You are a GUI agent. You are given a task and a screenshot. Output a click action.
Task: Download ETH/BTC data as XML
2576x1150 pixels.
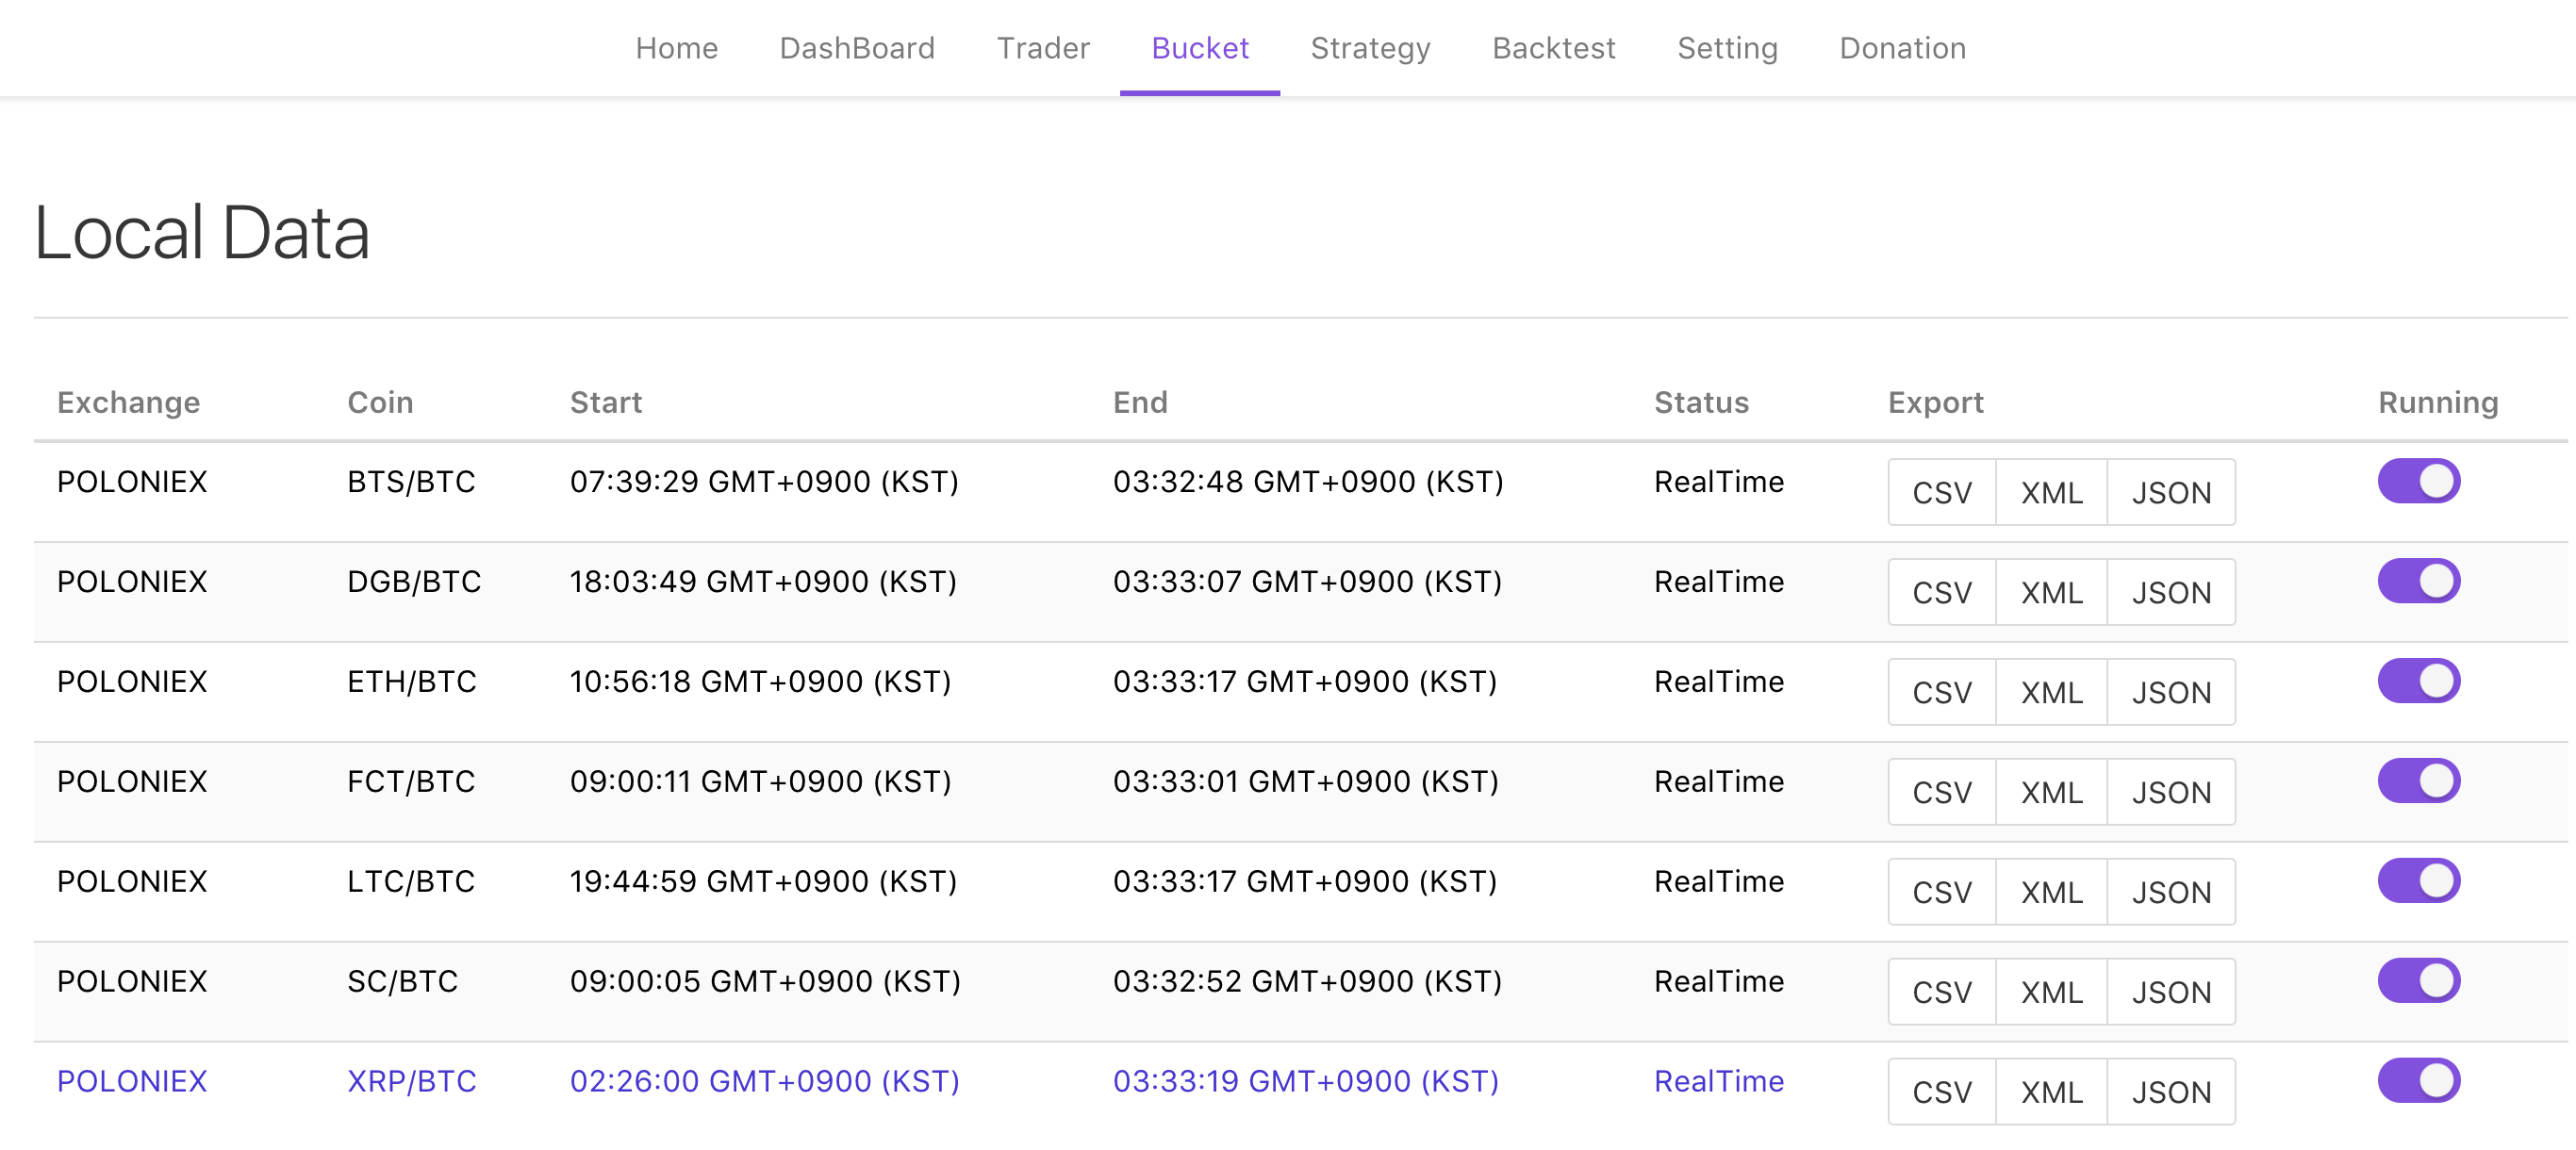point(2051,692)
